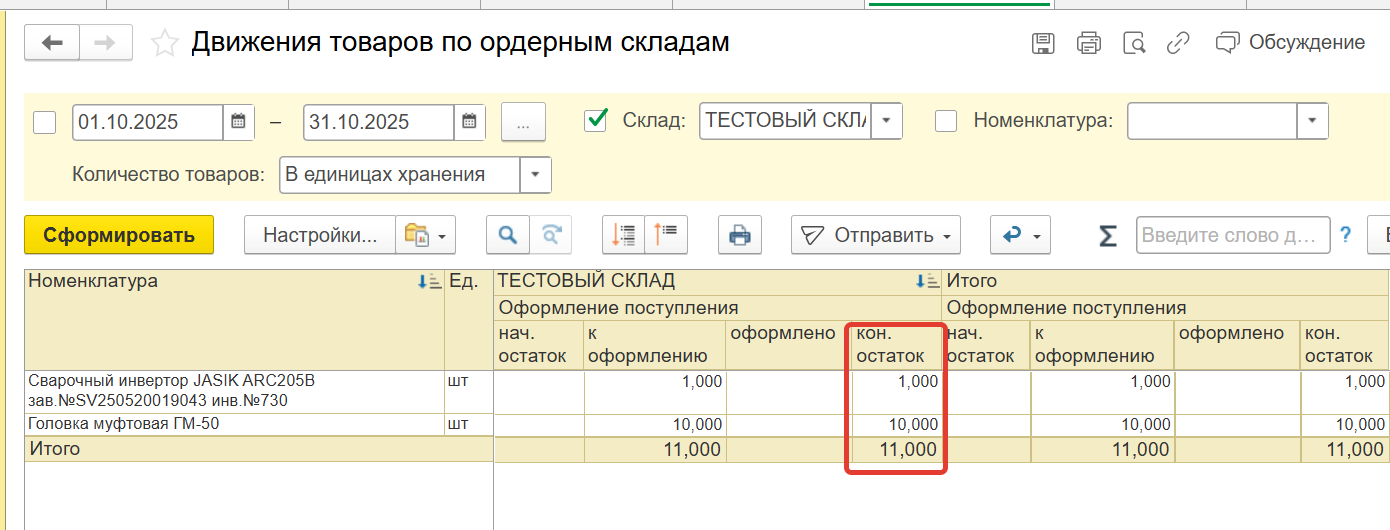The image size is (1390, 530).
Task: Click the sigma sum icon
Action: (1108, 235)
